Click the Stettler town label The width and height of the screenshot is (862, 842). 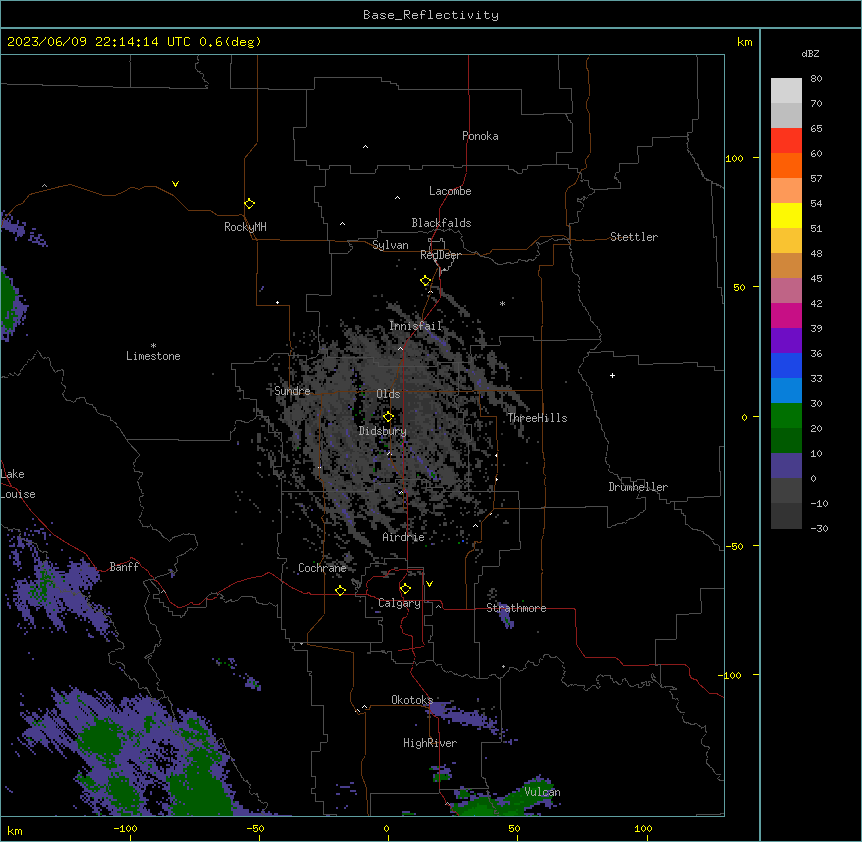pyautogui.click(x=634, y=237)
